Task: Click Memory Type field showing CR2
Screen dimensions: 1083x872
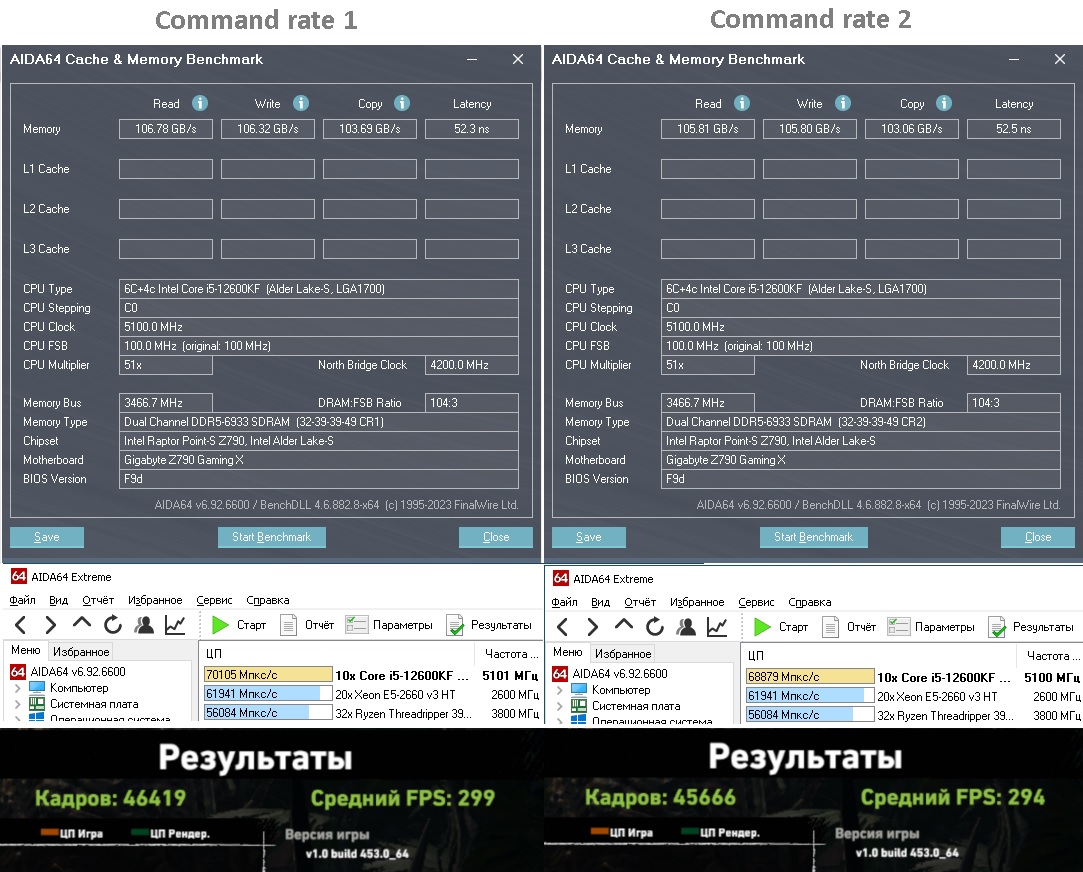Action: tap(861, 422)
